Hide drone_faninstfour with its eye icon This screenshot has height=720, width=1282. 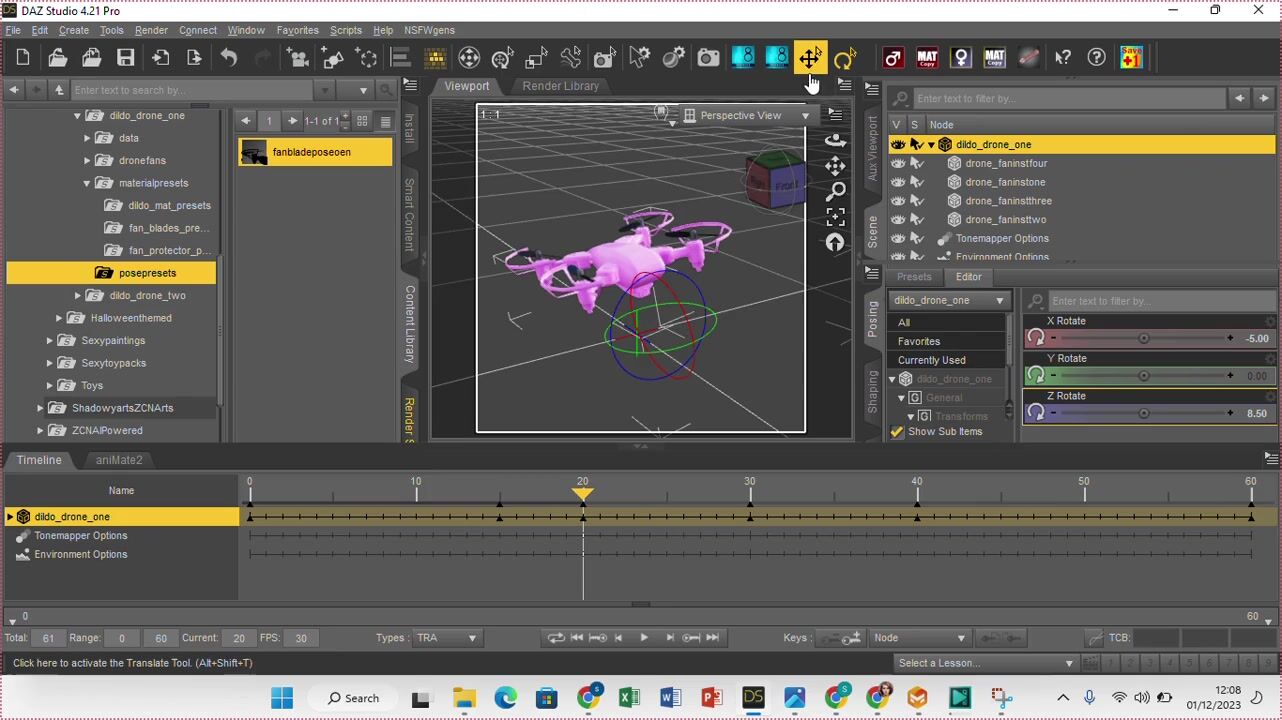pyautogui.click(x=898, y=164)
